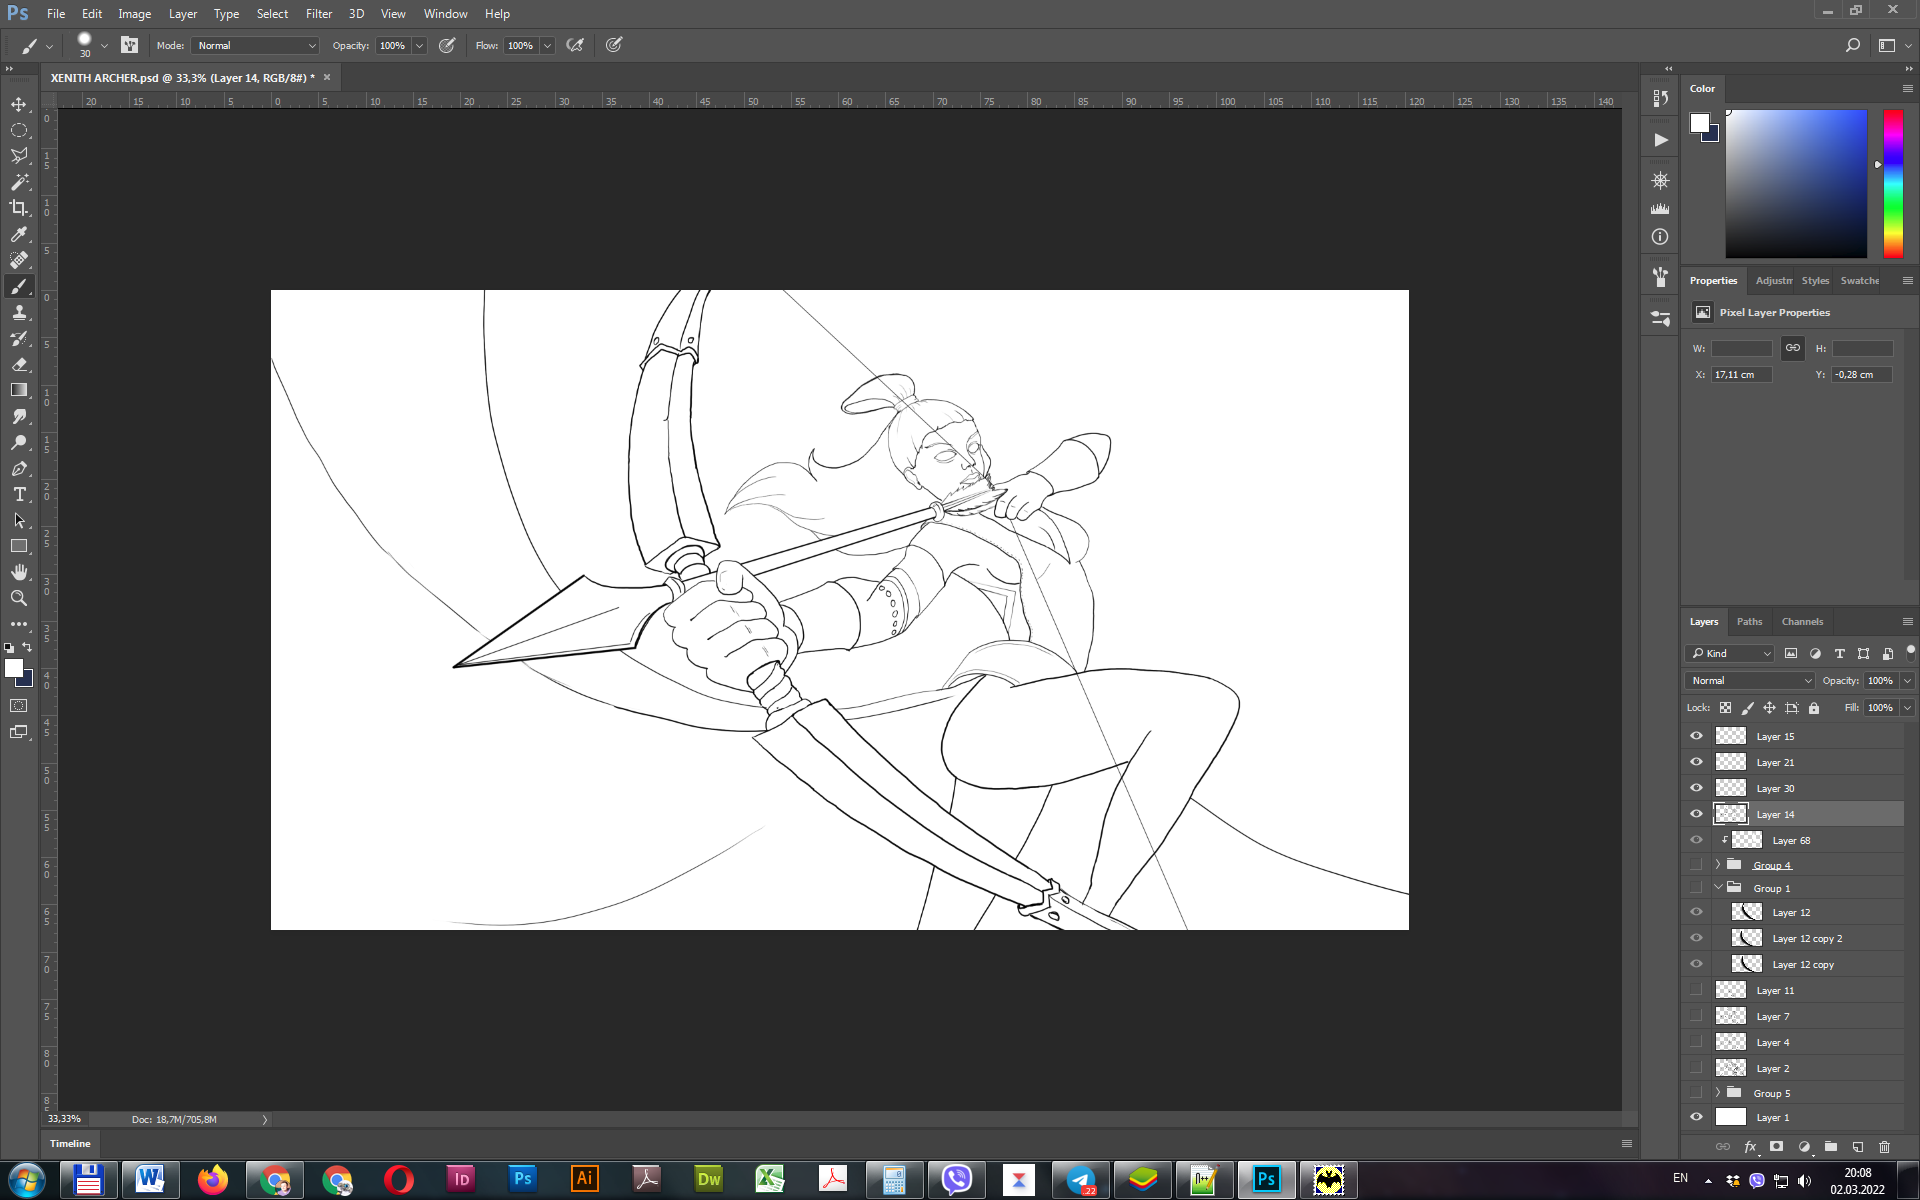Select the Crop tool
This screenshot has height=1200, width=1920.
(19, 208)
